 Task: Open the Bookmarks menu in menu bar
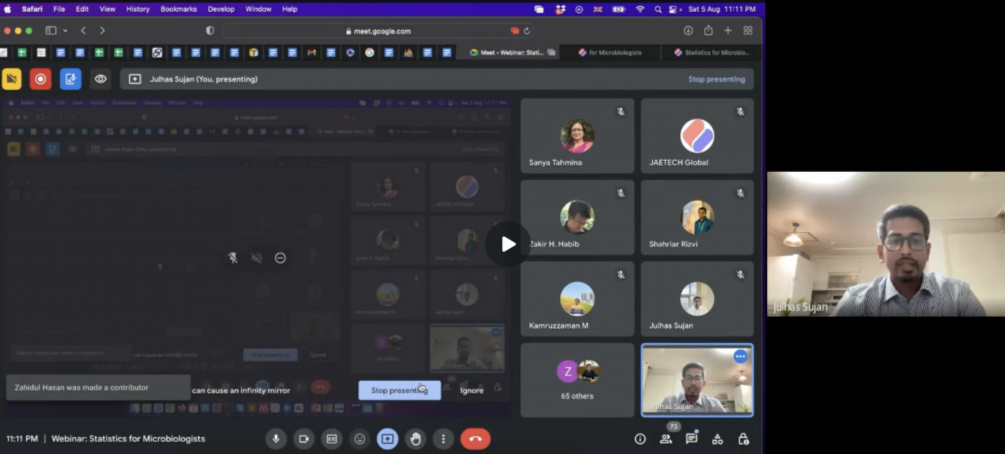click(178, 9)
